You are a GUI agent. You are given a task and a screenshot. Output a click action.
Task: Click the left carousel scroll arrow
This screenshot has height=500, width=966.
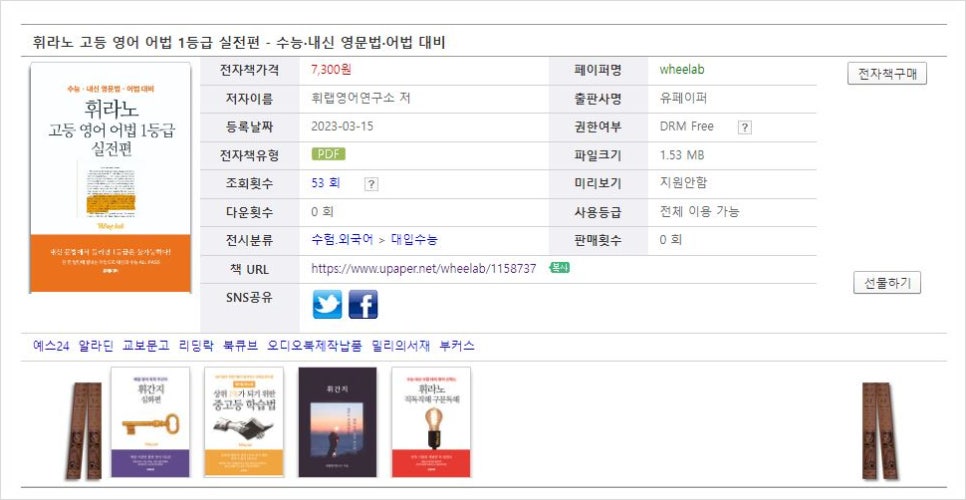coord(85,430)
